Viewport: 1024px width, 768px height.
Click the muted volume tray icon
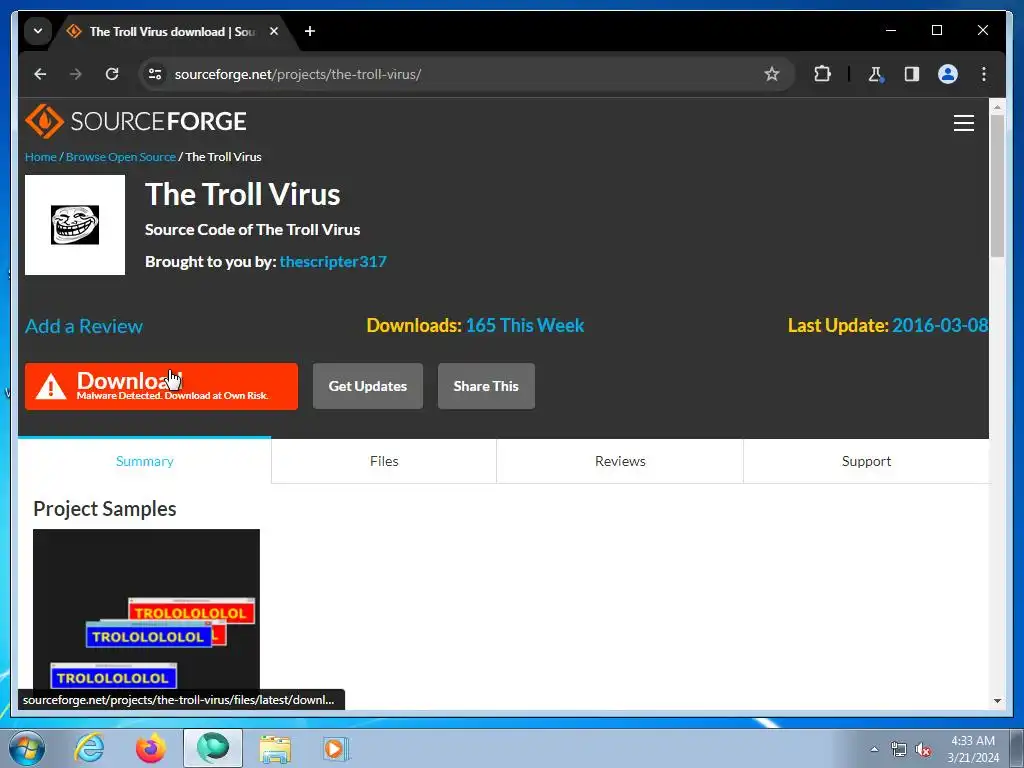[x=923, y=749]
